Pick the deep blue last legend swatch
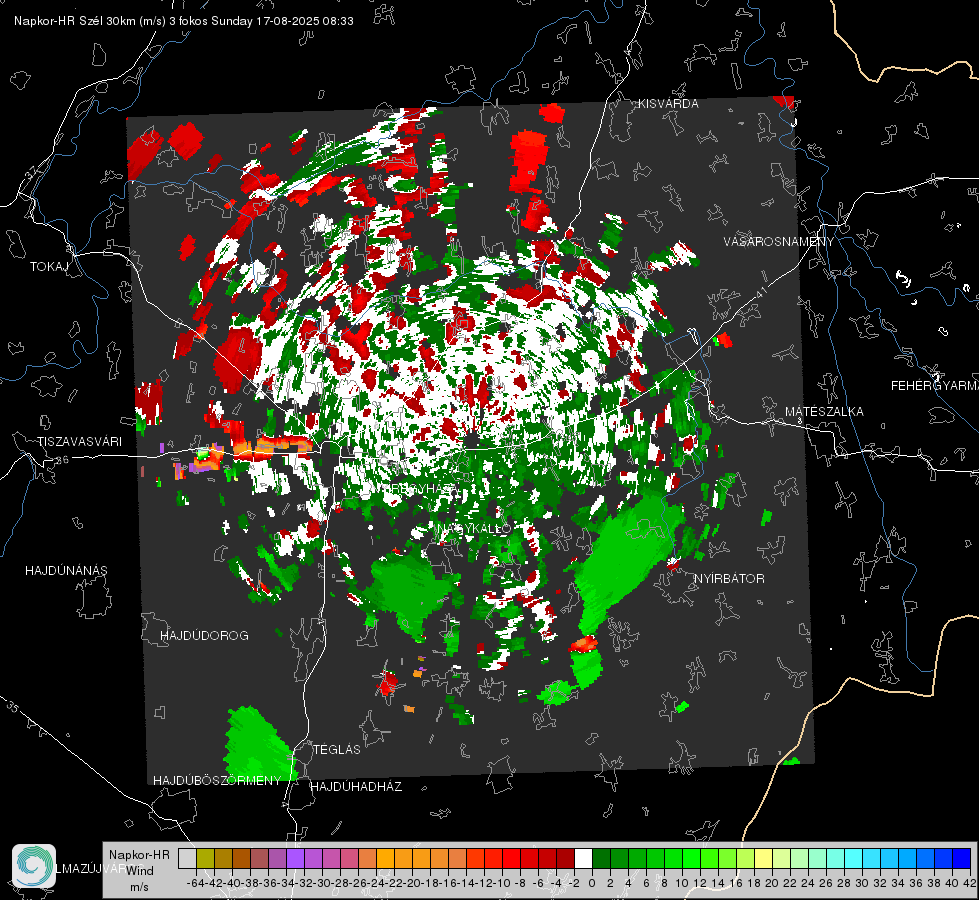 (x=962, y=859)
